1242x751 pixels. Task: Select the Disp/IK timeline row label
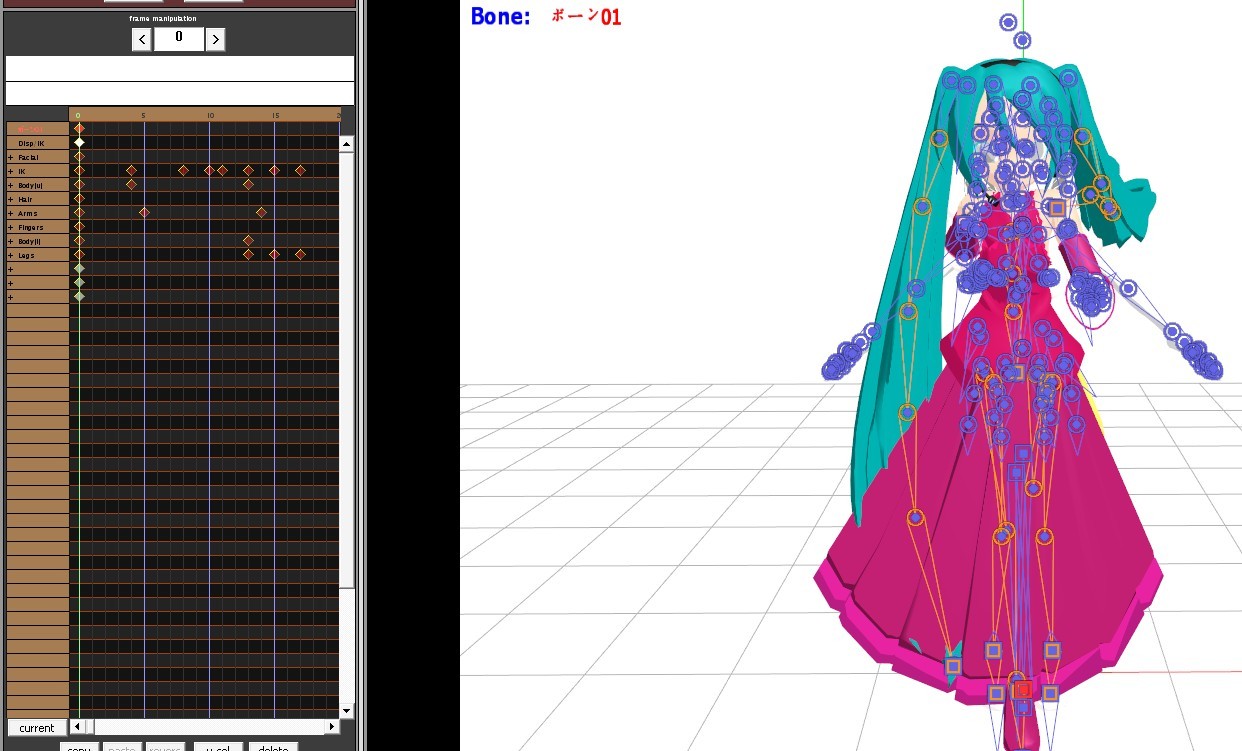pos(38,143)
